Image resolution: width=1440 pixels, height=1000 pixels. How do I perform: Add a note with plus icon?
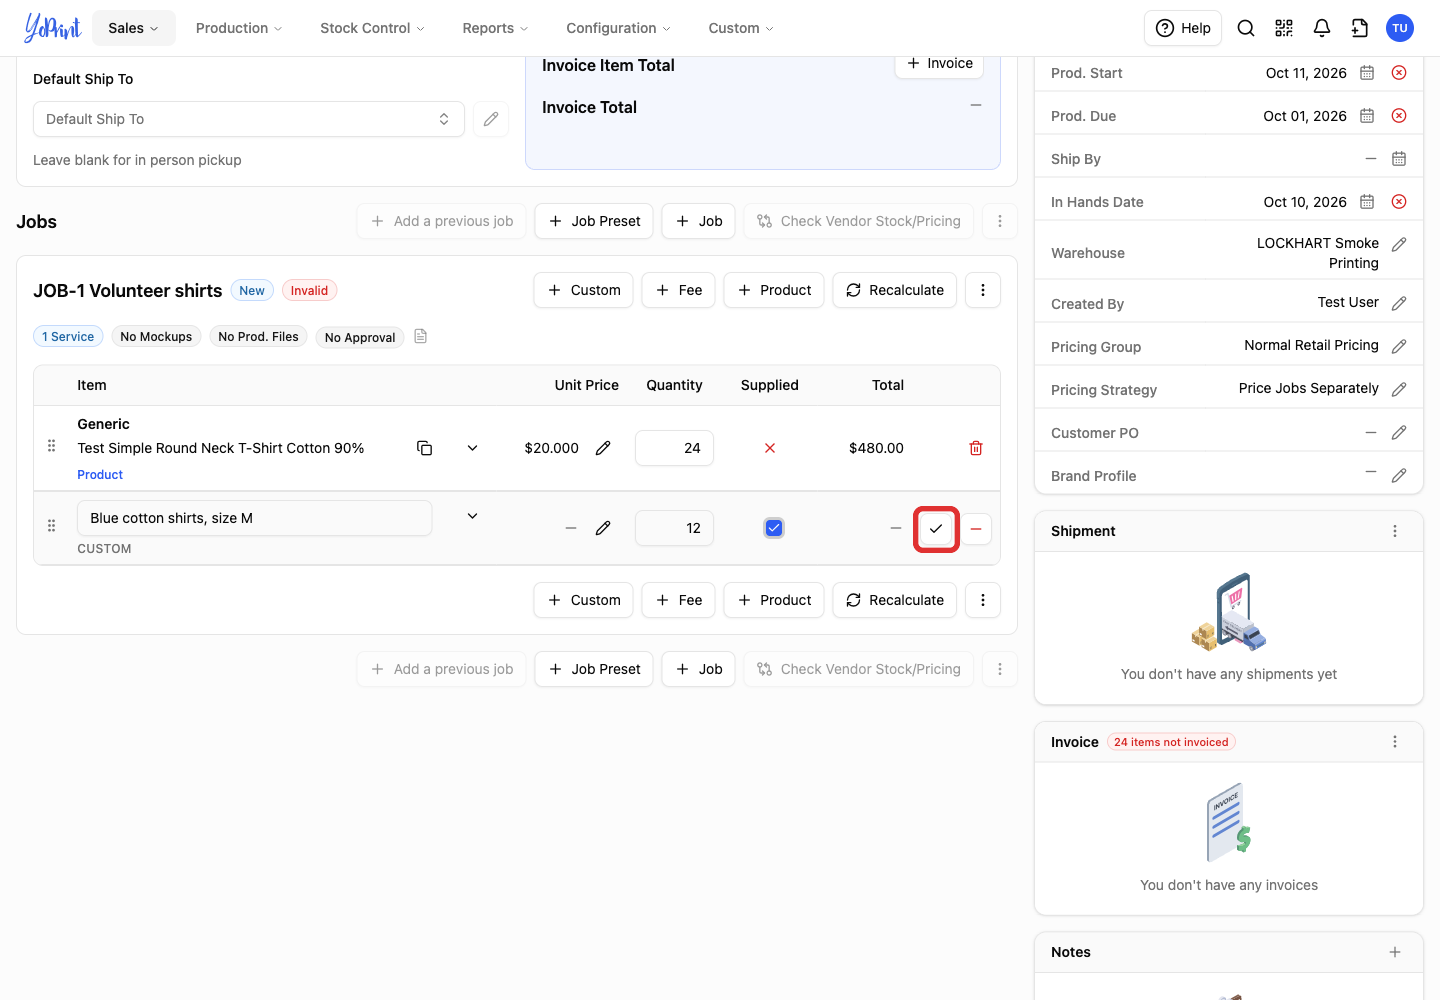click(1395, 952)
